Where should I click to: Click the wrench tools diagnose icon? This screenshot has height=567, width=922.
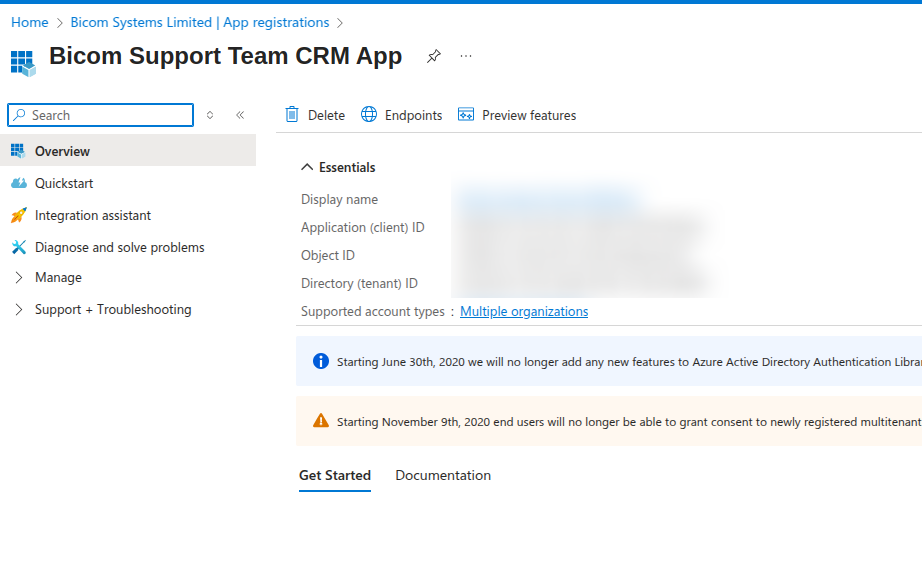19,247
